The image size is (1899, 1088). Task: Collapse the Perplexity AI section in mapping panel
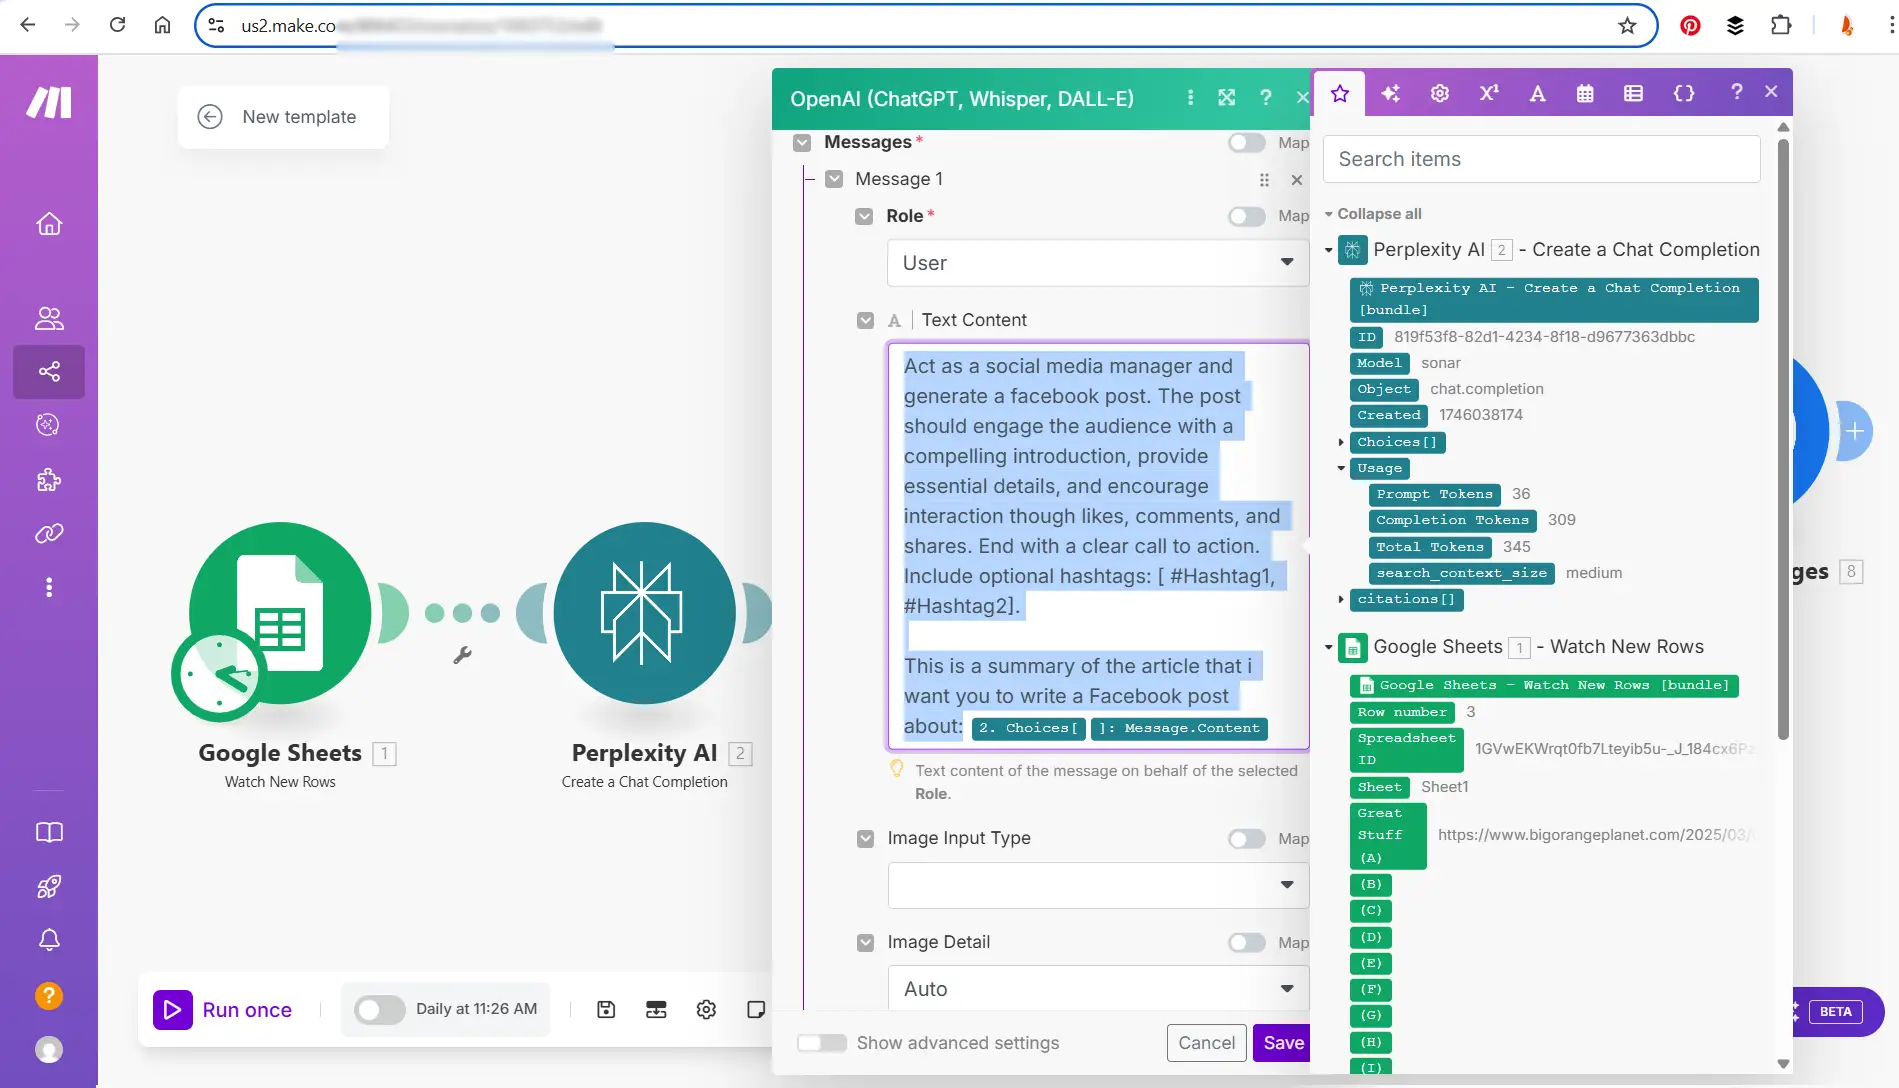point(1329,250)
